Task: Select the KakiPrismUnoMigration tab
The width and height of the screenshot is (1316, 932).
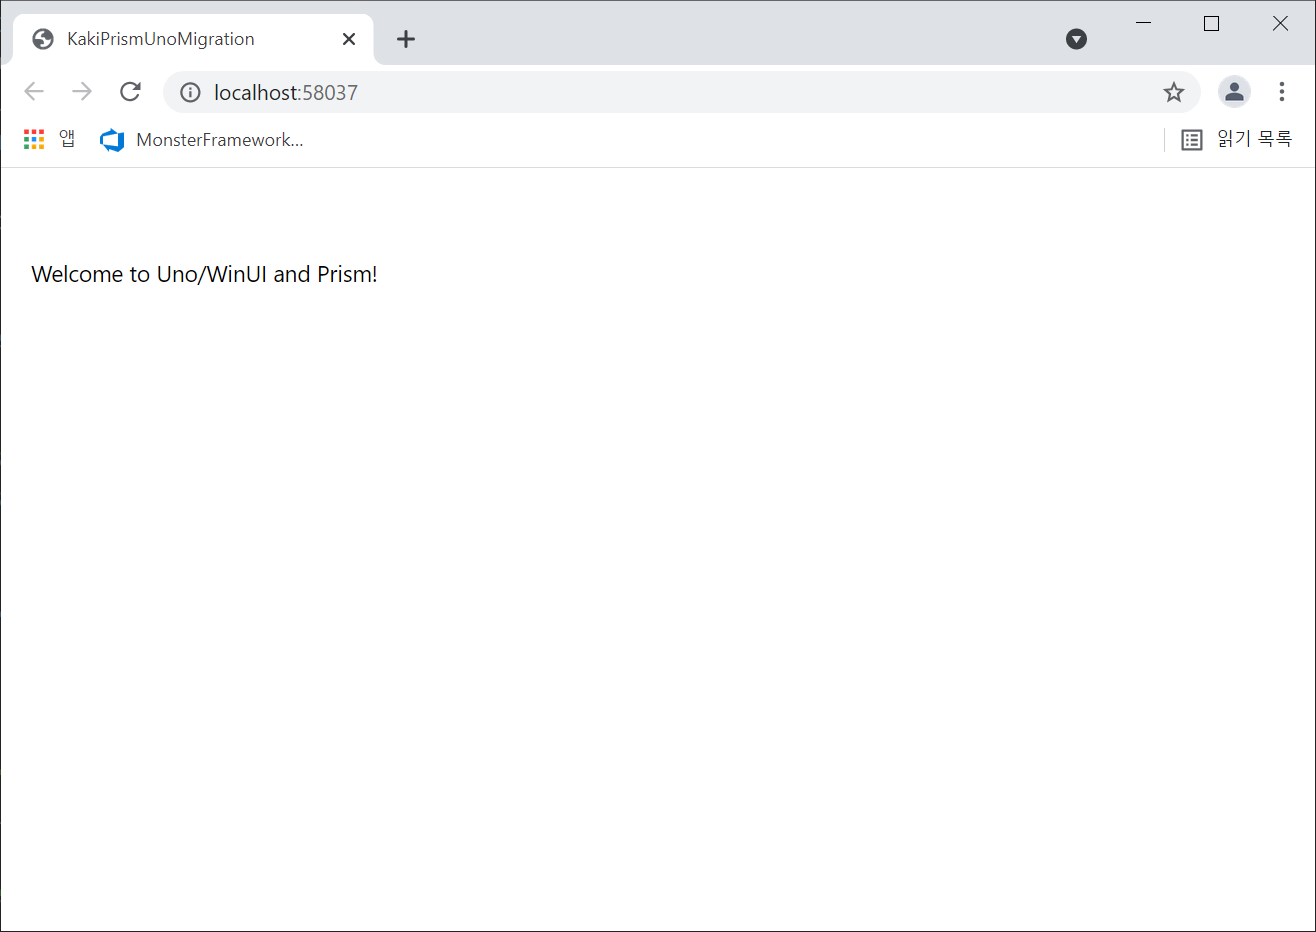Action: point(193,39)
